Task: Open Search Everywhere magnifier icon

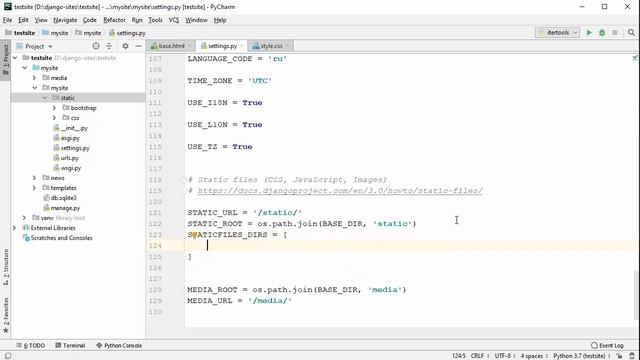Action: [x=631, y=33]
